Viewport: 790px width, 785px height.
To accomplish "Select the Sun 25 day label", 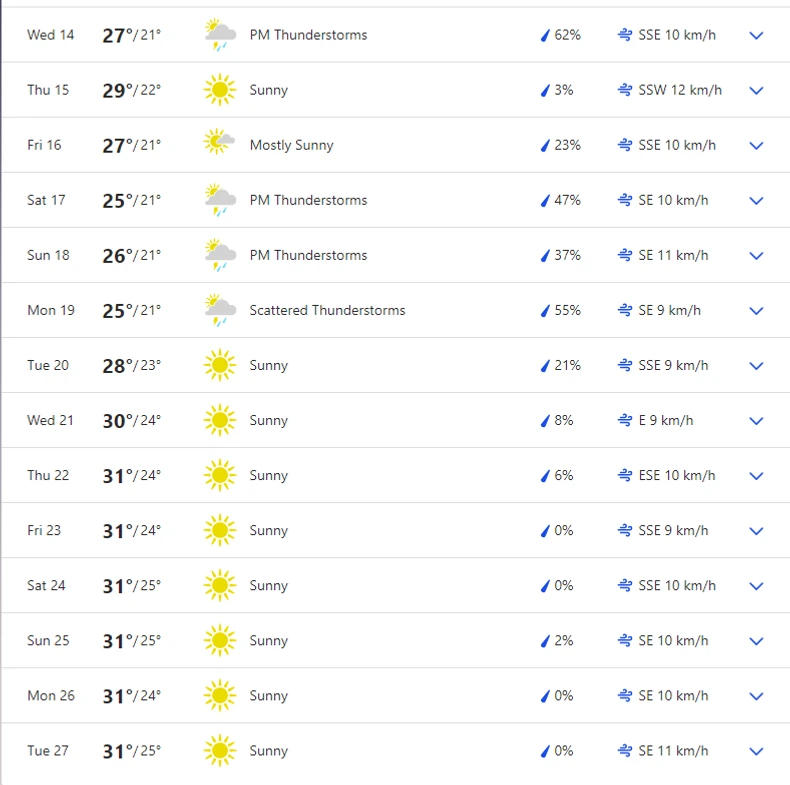I will pyautogui.click(x=48, y=641).
